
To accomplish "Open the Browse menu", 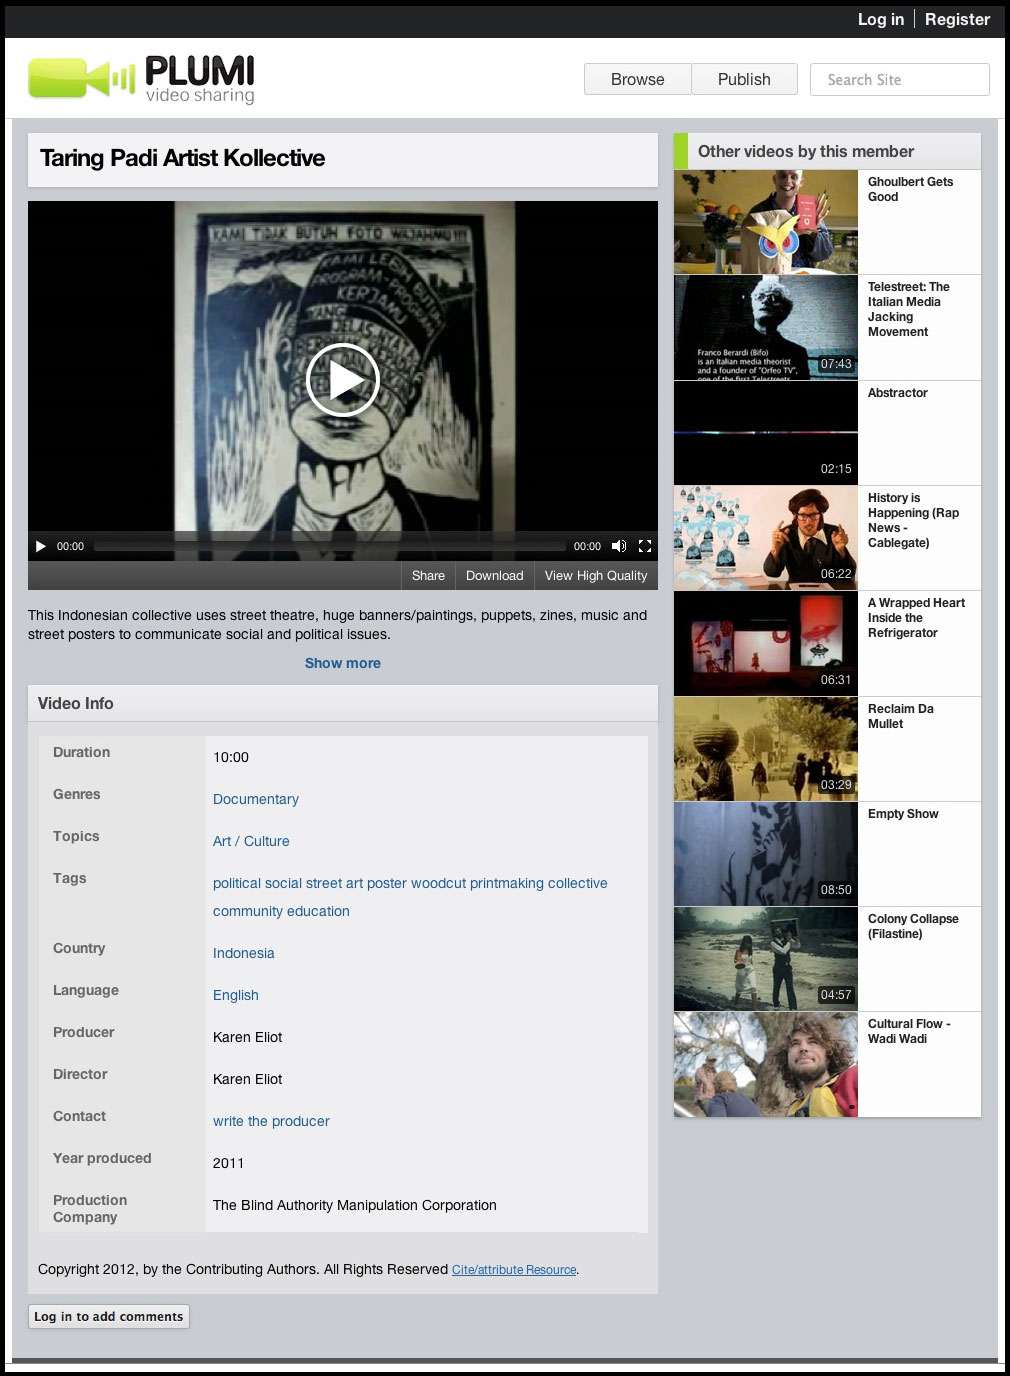I will [x=637, y=79].
